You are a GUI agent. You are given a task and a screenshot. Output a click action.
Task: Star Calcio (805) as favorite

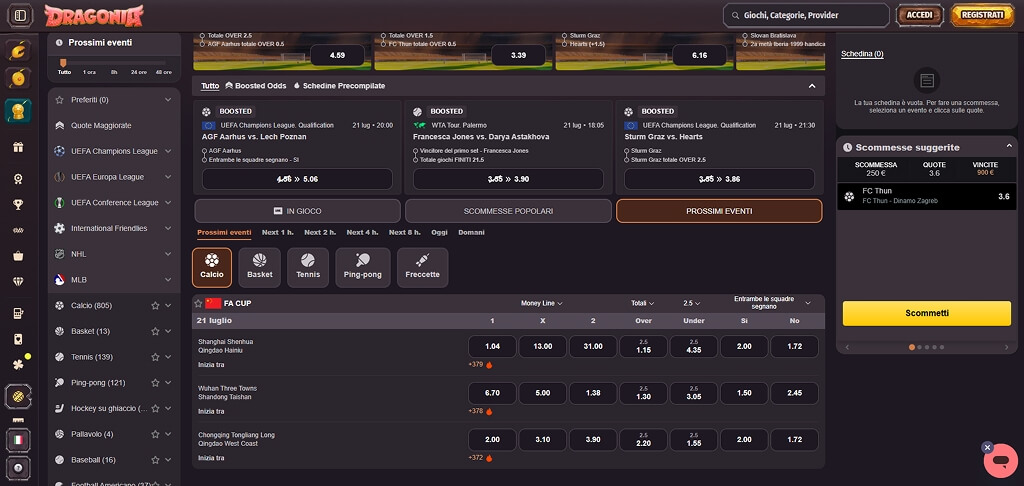pos(155,305)
